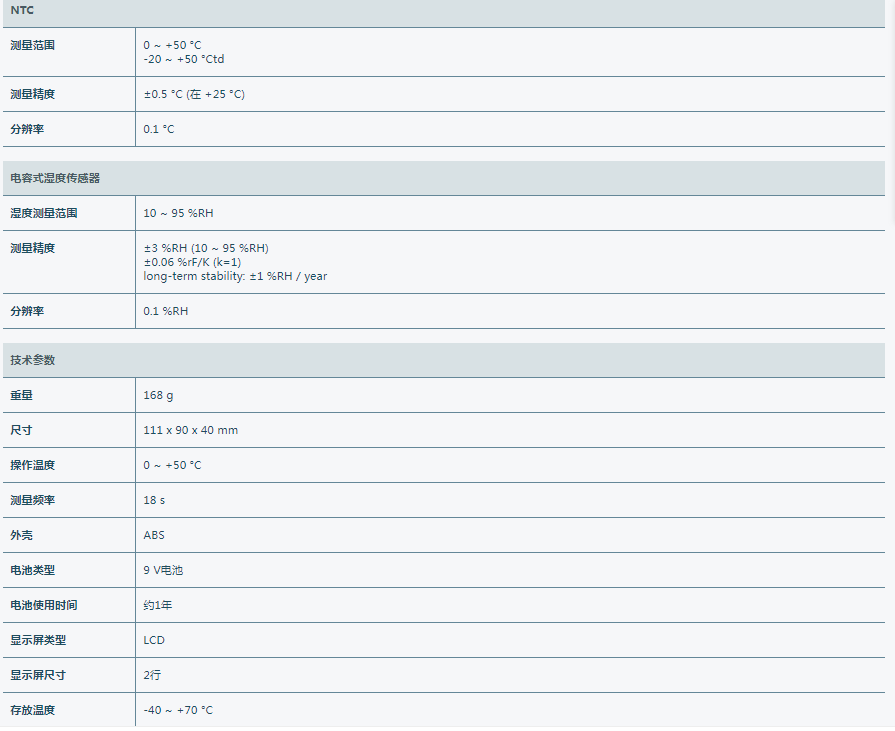895x731 pixels.
Task: Click the 10 ~ 95 %RH value
Action: coord(178,213)
